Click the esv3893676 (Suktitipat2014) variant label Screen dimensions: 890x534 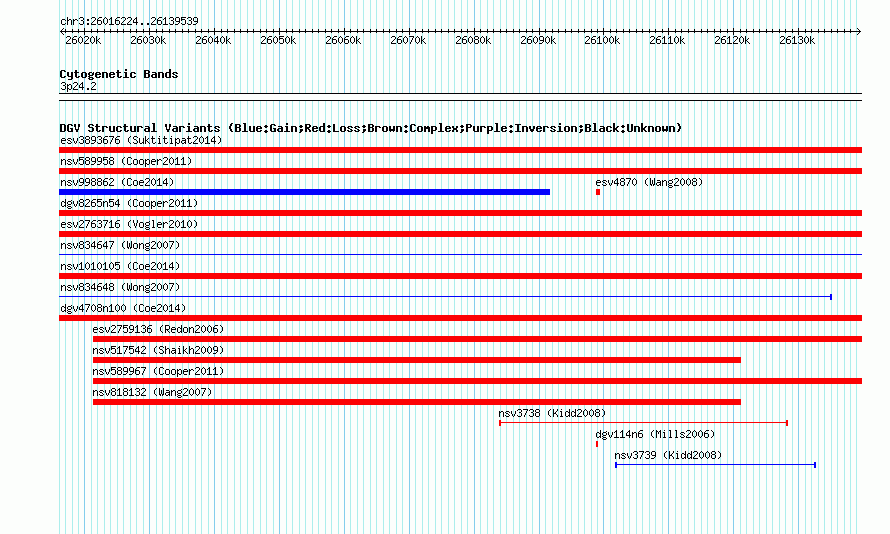pyautogui.click(x=141, y=140)
